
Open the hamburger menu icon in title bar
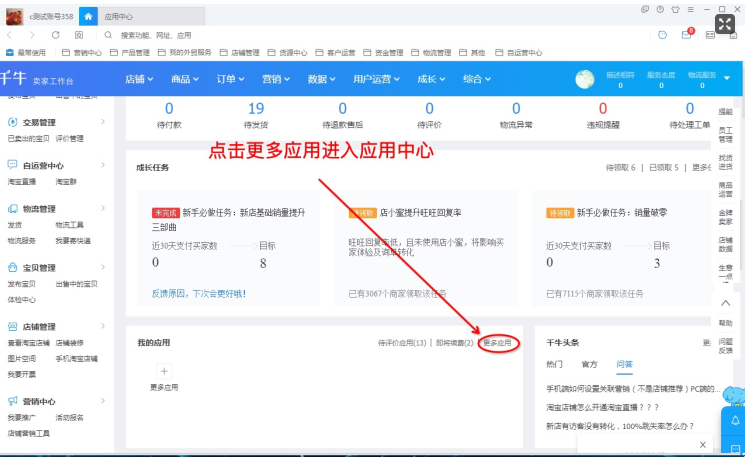690,10
